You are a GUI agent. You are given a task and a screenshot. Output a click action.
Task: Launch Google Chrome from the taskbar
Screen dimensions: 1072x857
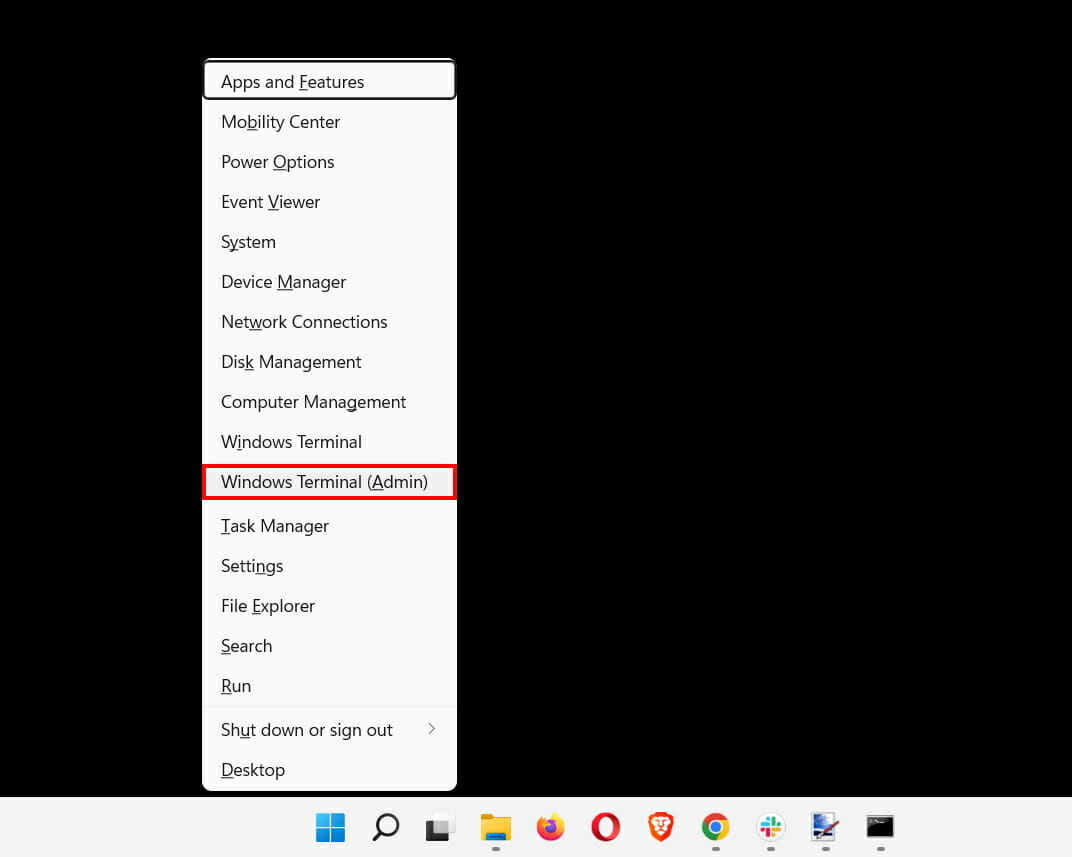714,828
